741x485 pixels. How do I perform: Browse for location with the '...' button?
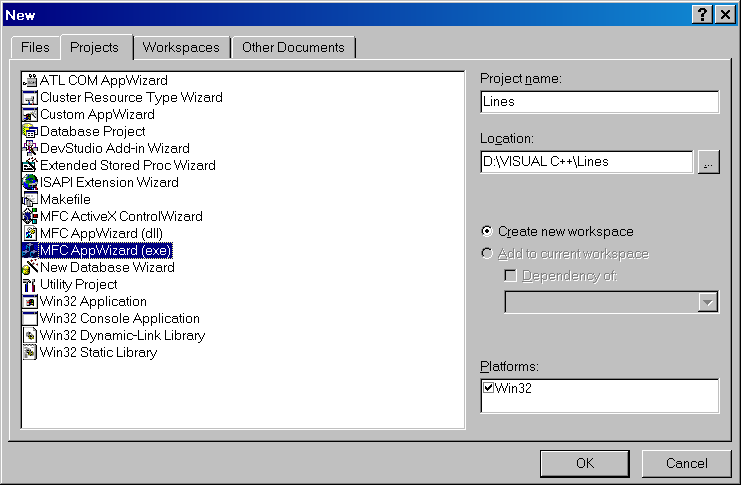tap(708, 162)
